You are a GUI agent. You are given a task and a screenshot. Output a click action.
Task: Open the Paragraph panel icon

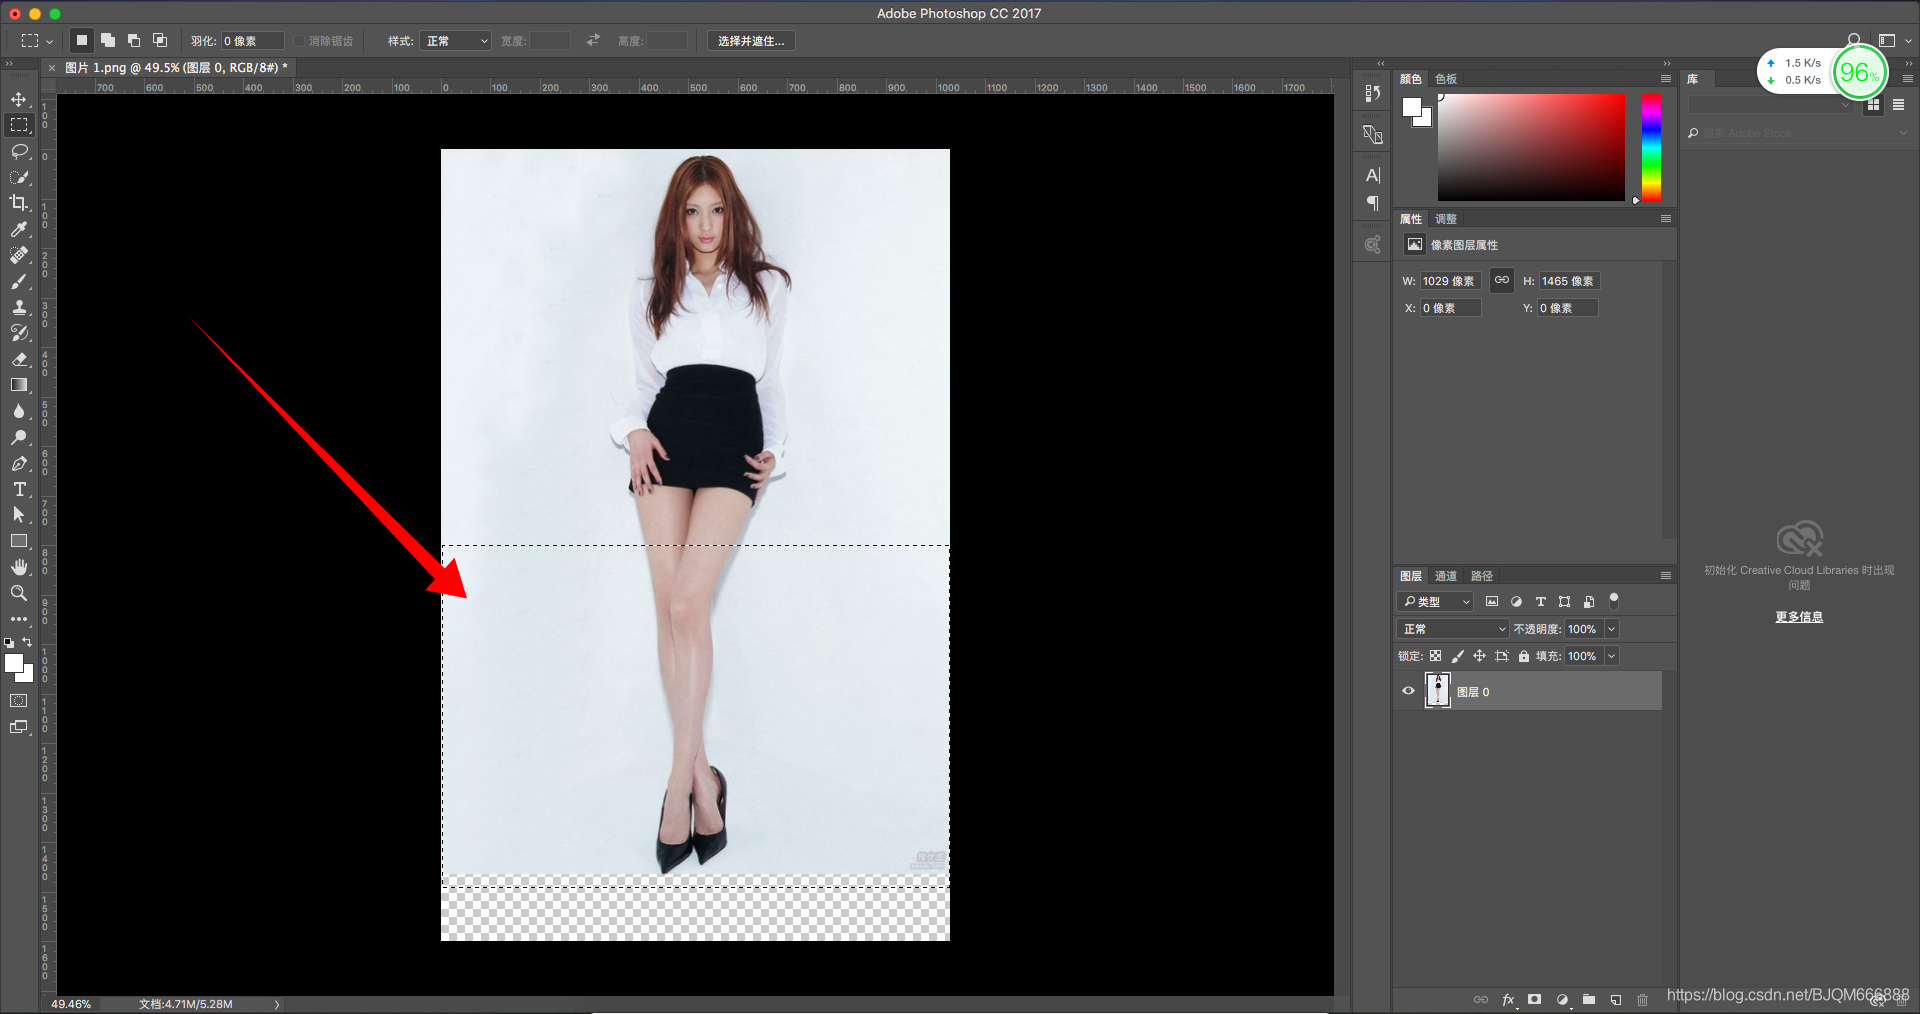[1372, 203]
